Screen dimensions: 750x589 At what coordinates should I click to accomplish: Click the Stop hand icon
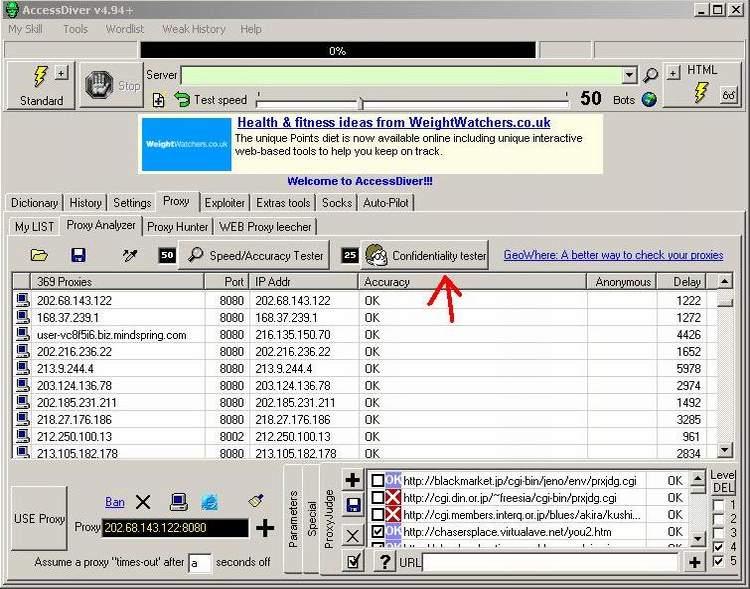(100, 85)
